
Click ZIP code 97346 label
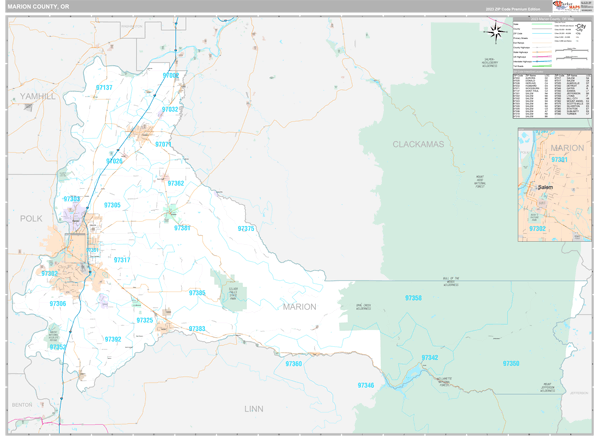click(x=366, y=385)
